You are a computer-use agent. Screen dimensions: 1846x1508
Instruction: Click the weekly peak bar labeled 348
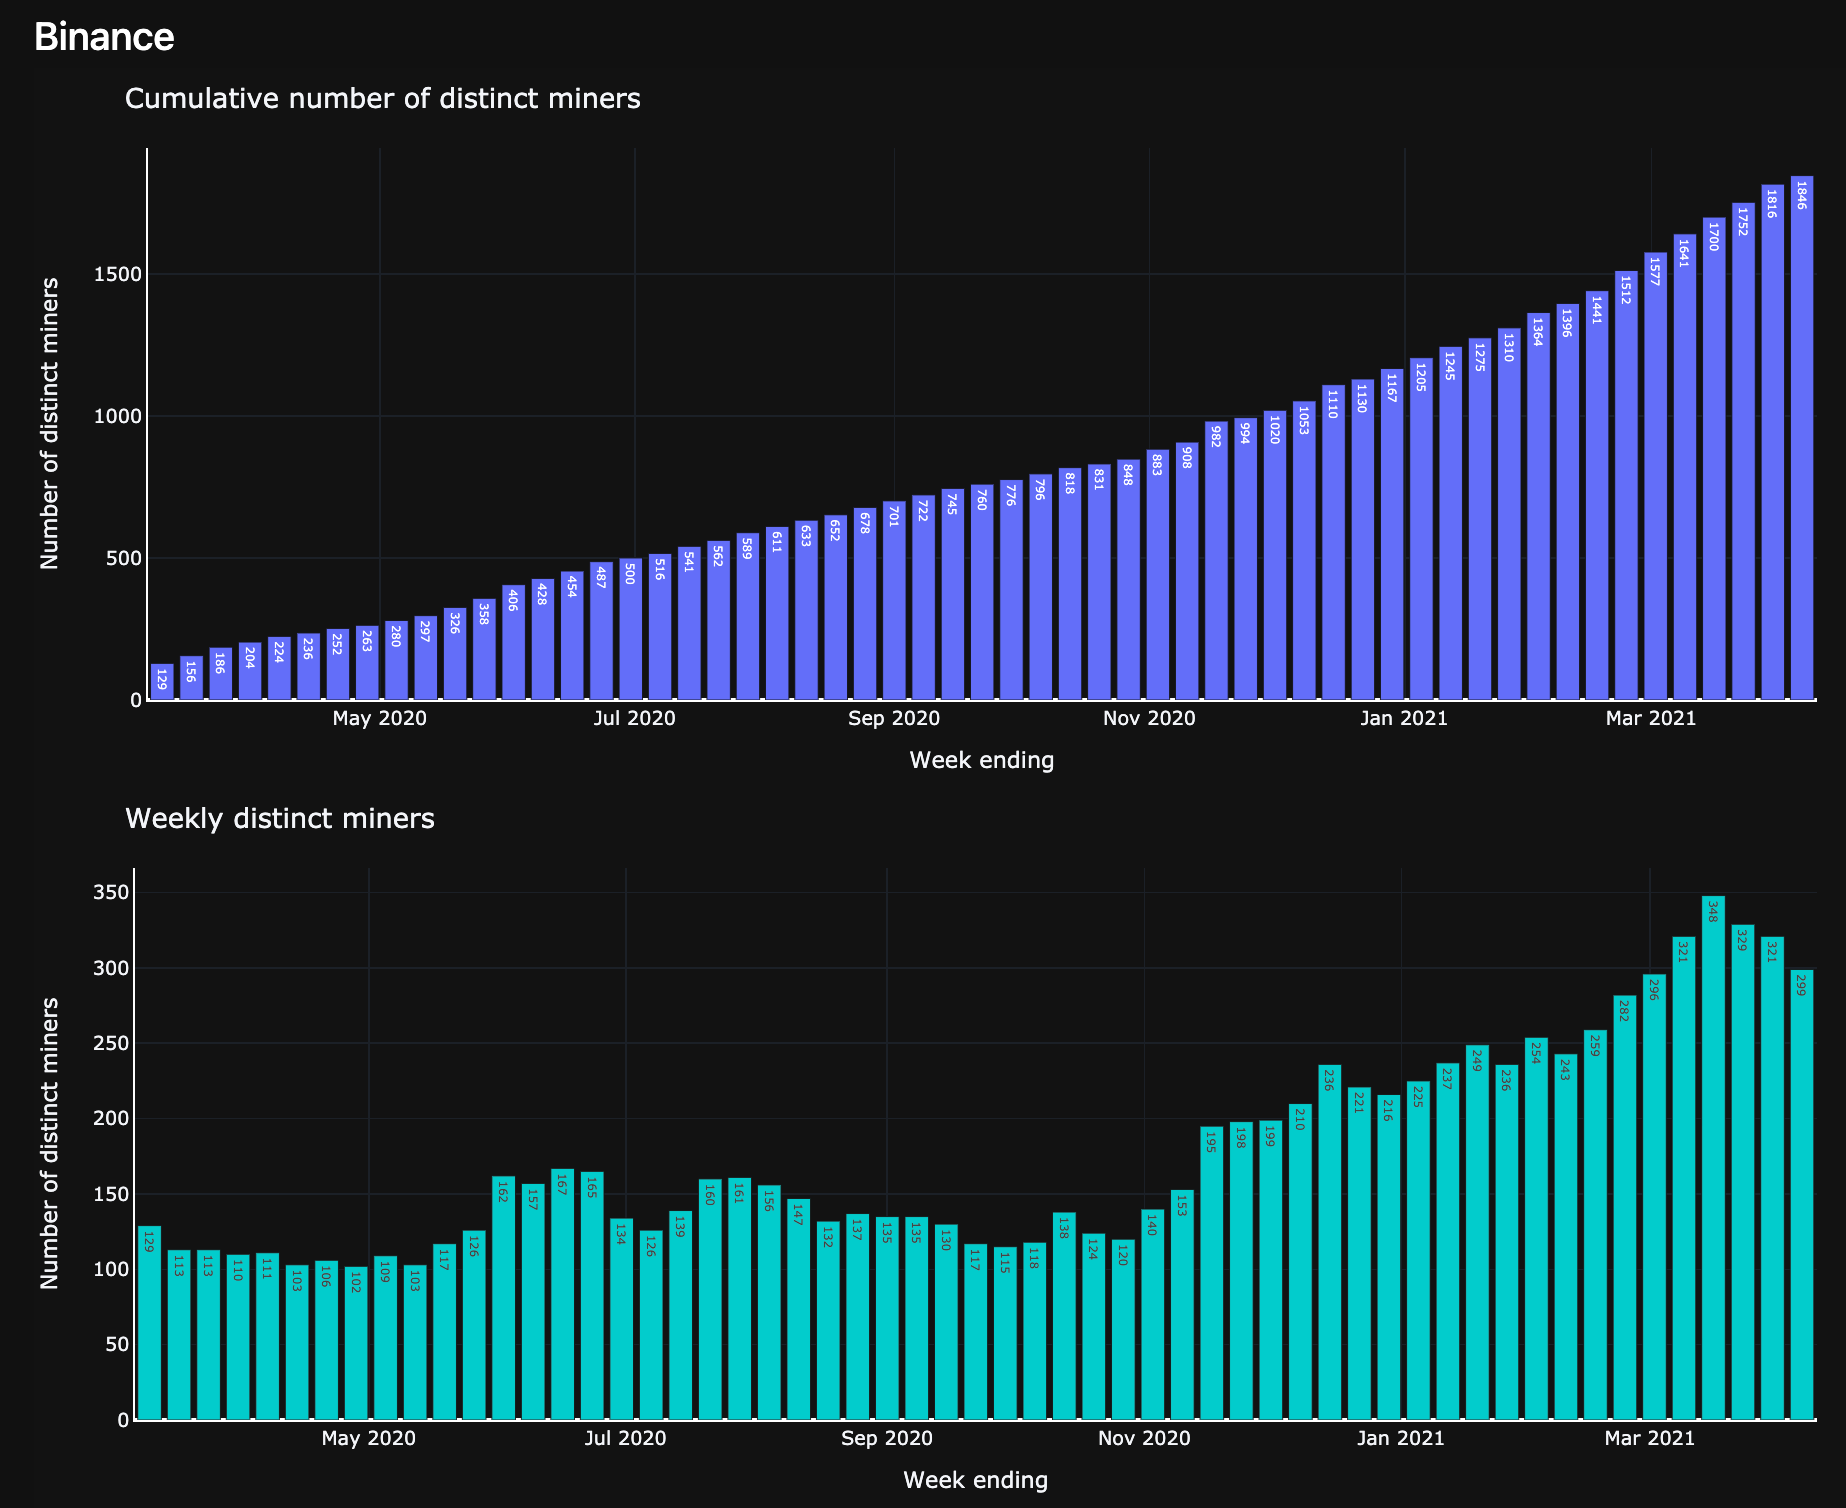point(1713,1158)
